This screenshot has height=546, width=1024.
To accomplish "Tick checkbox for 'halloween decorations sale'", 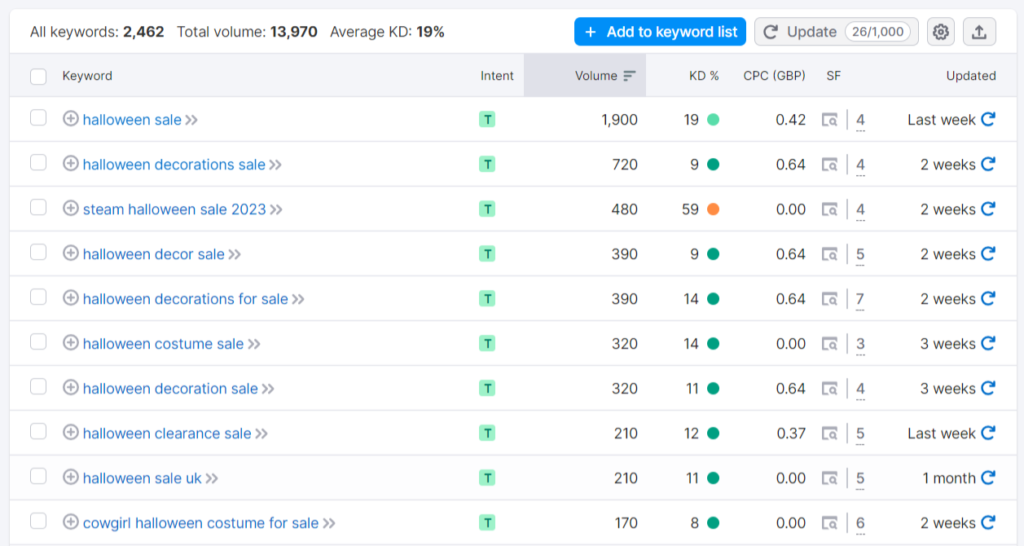I will click(x=39, y=163).
